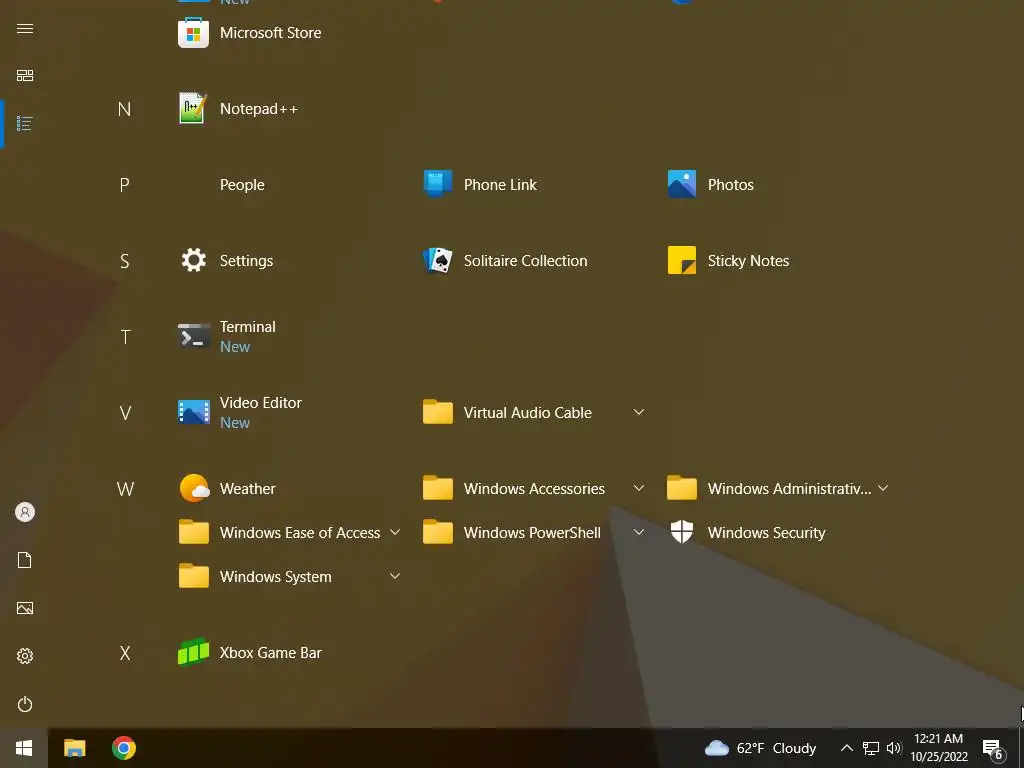Open the Photos app
The height and width of the screenshot is (768, 1024).
tap(711, 184)
